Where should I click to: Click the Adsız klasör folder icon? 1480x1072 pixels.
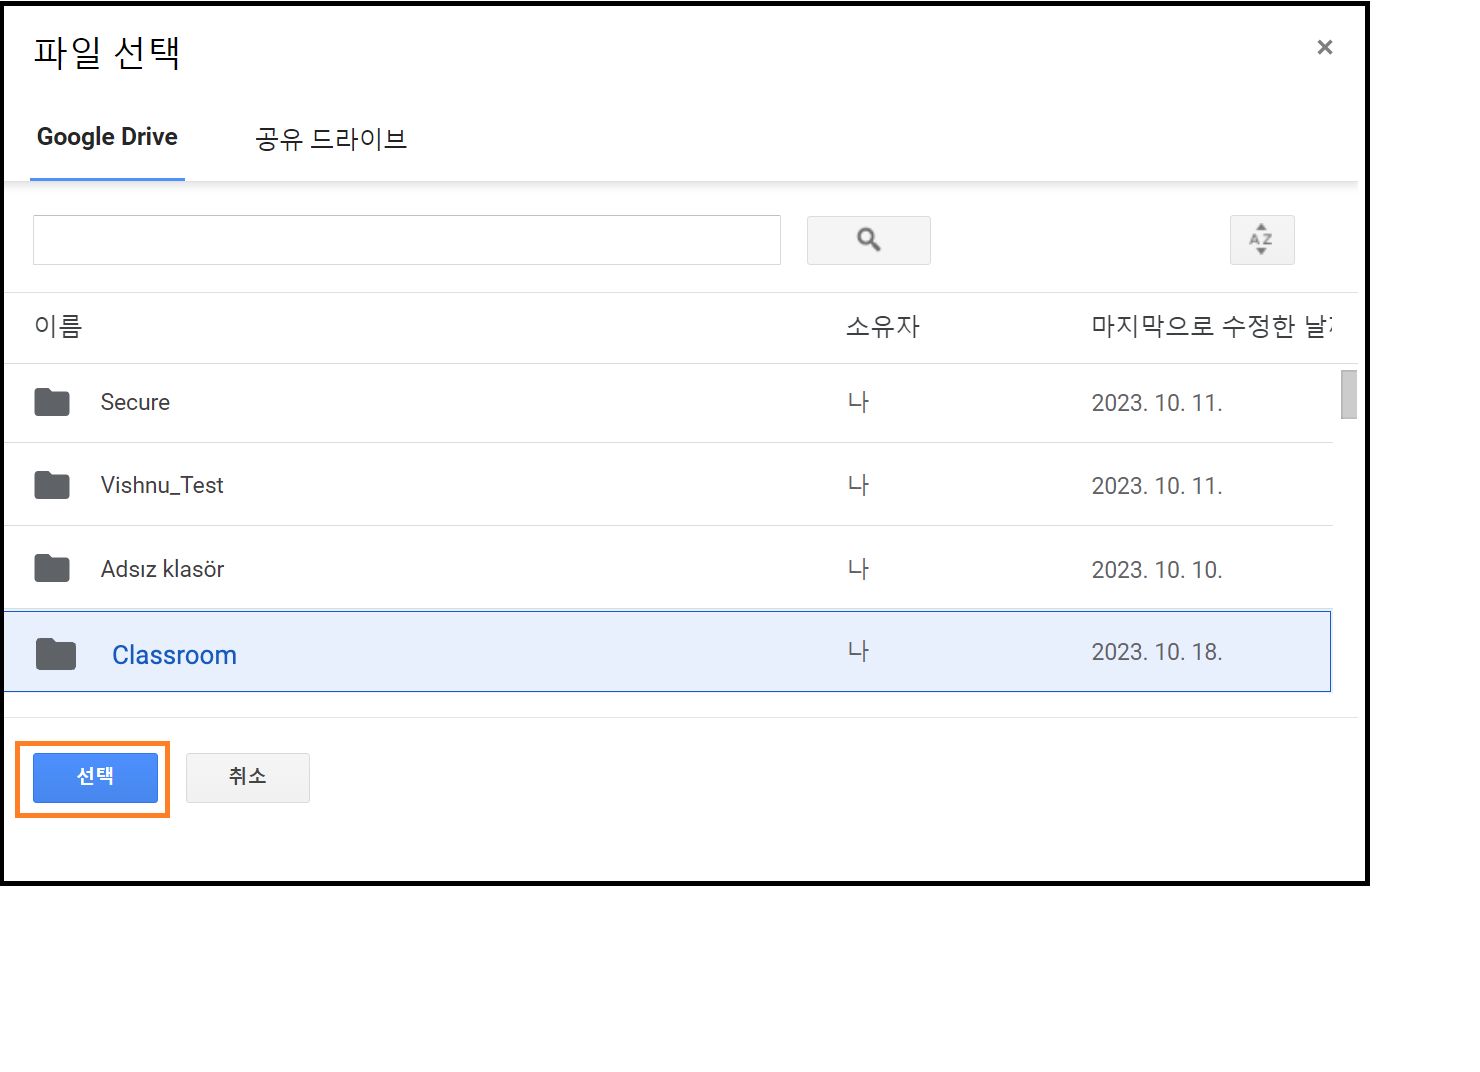[52, 569]
